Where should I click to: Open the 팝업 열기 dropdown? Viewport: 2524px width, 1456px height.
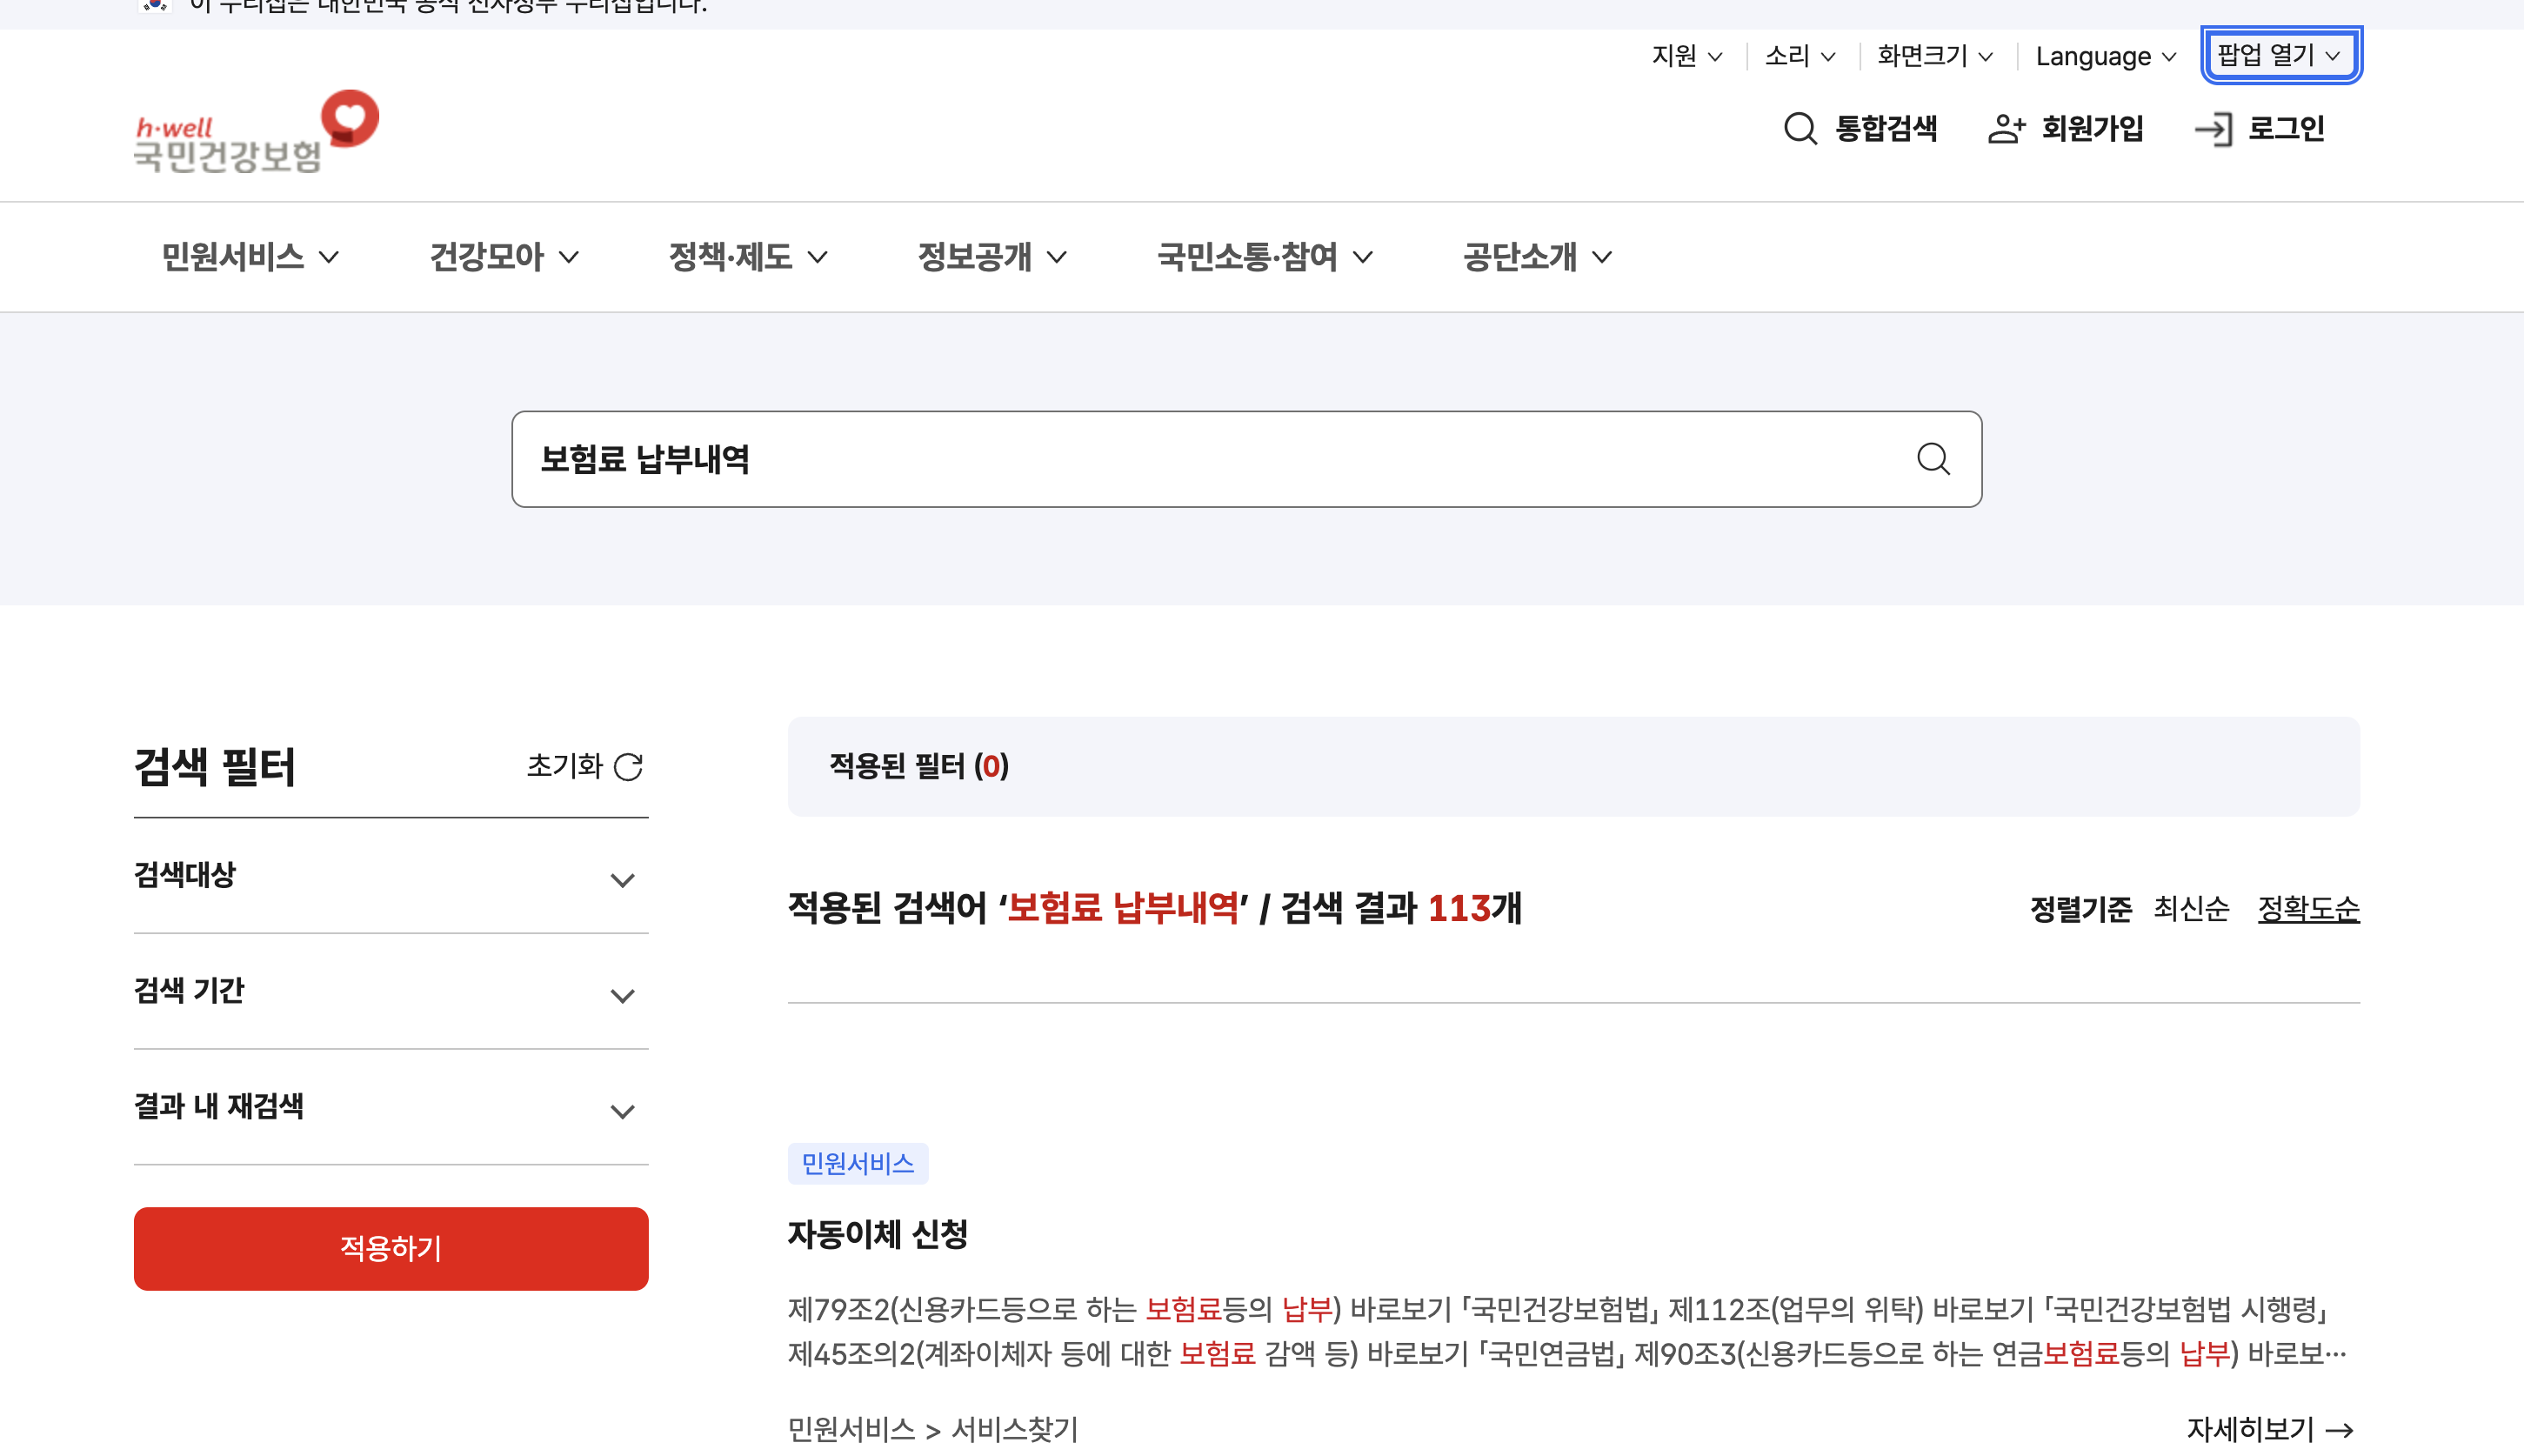(x=2279, y=55)
